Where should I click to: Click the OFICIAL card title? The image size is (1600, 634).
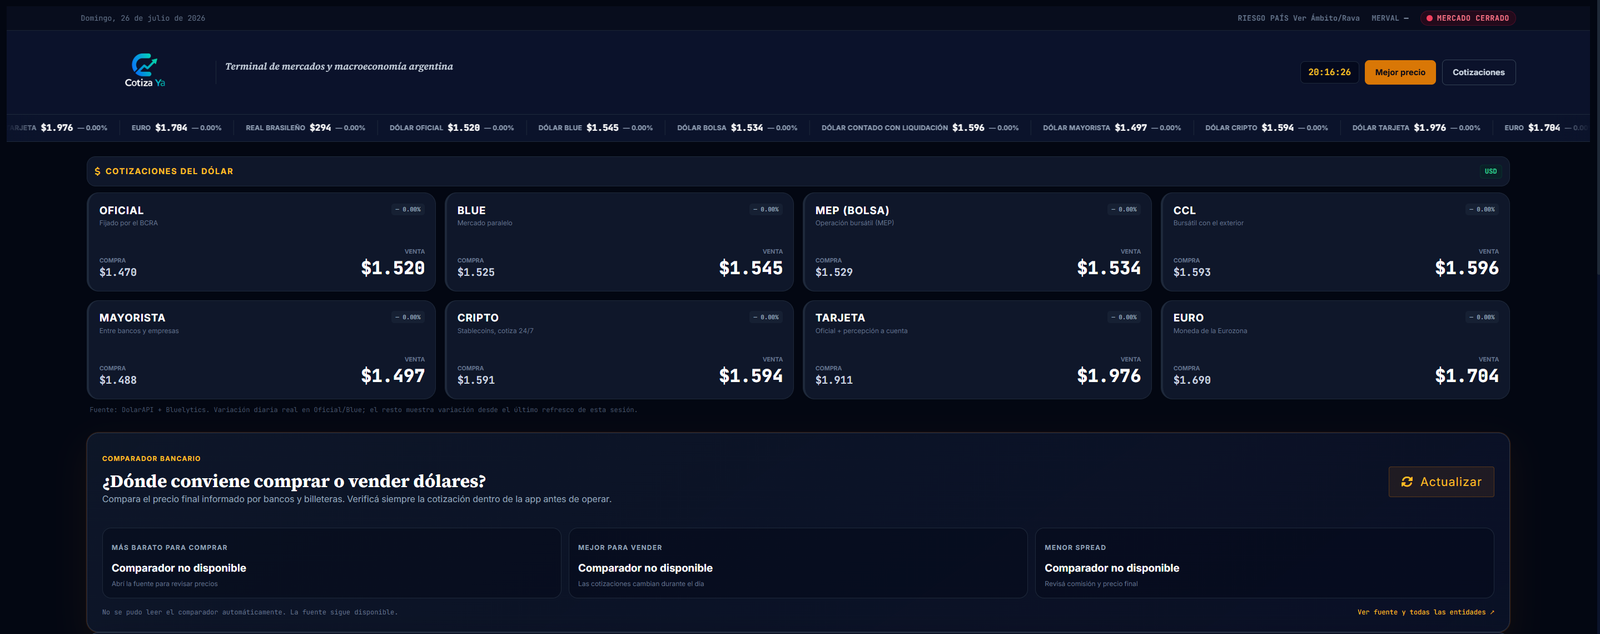(x=121, y=210)
